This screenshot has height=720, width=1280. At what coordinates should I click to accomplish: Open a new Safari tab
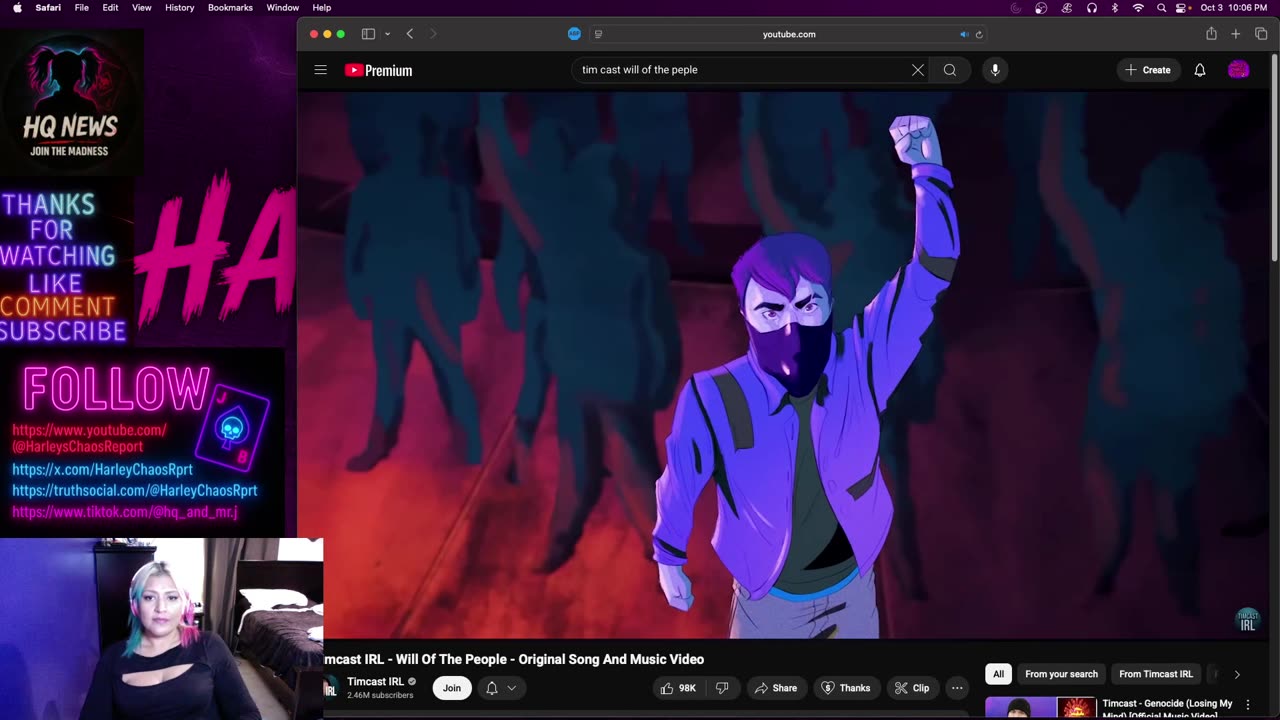coord(1236,34)
